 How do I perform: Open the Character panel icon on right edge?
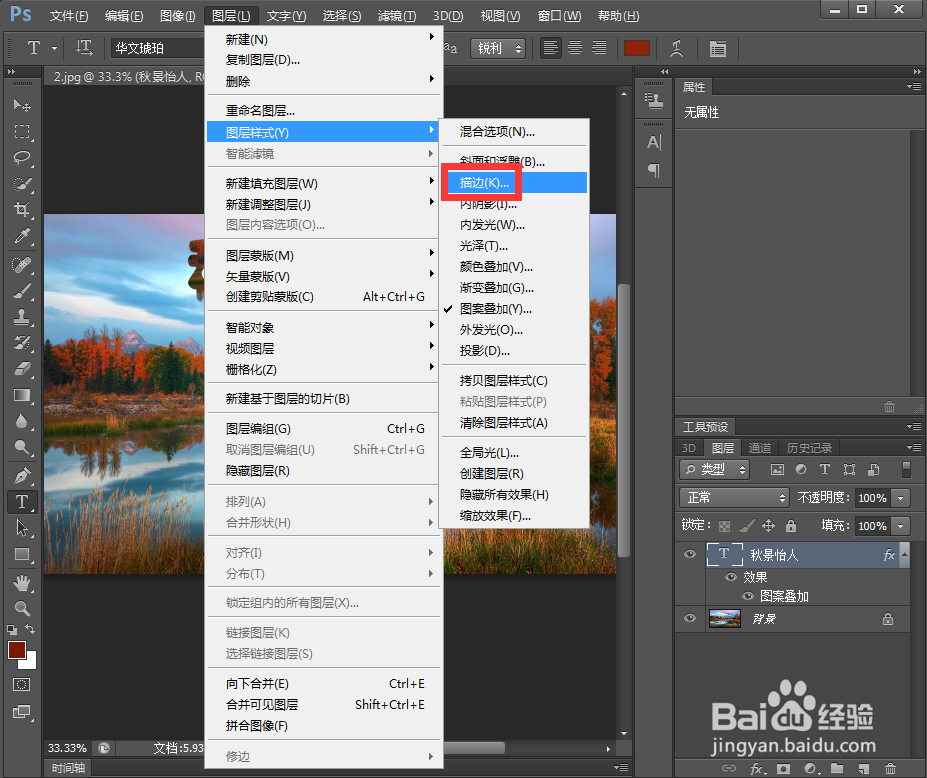click(x=654, y=143)
